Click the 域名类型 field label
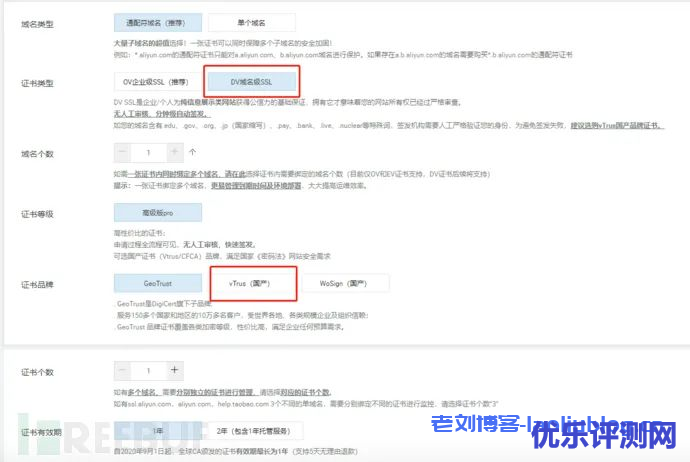Image resolution: width=690 pixels, height=462 pixels. pos(37,24)
